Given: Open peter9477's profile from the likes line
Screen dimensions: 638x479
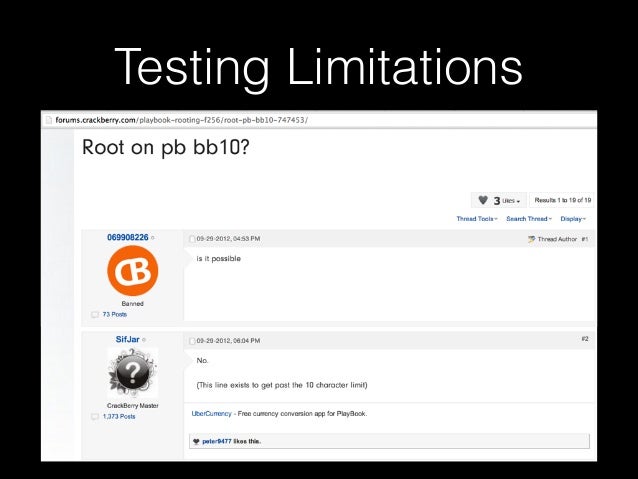Looking at the screenshot, I should coord(217,442).
